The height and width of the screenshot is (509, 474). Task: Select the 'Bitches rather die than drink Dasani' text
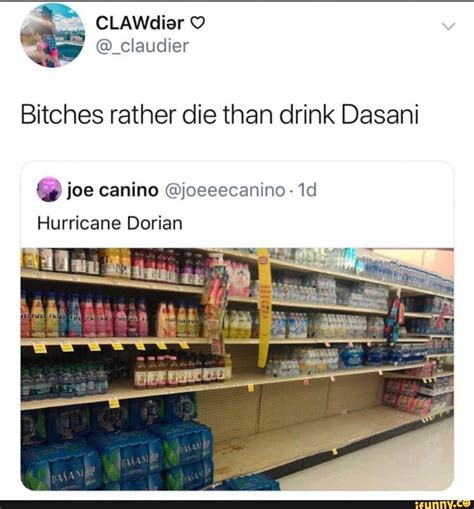pos(220,114)
